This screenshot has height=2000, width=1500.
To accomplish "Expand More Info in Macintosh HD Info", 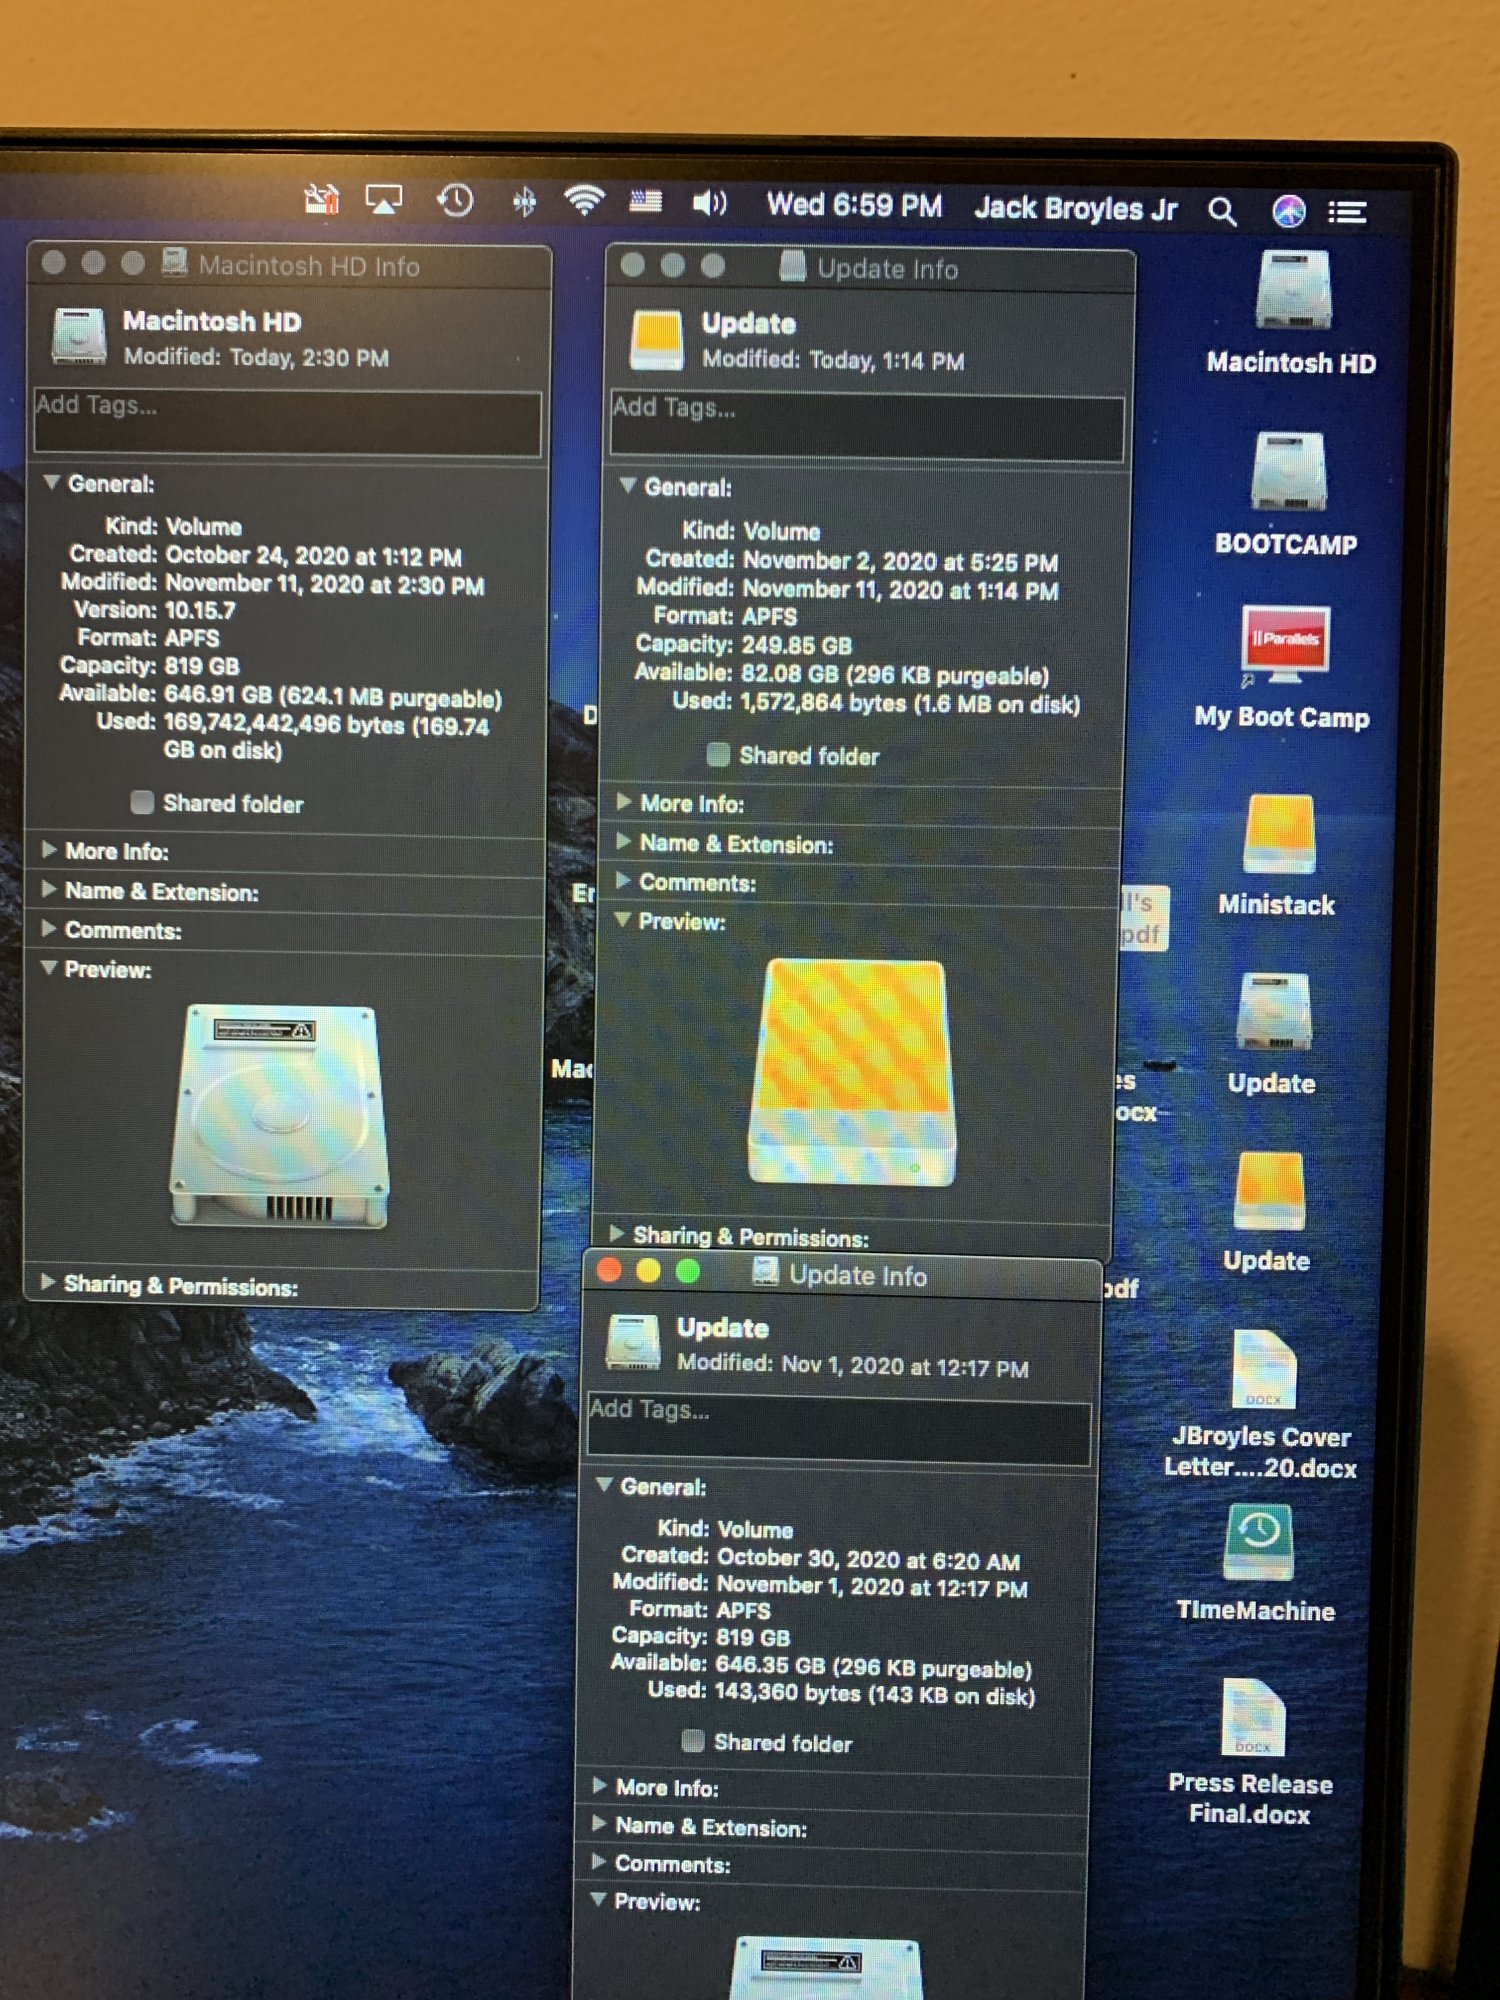I will pos(48,850).
